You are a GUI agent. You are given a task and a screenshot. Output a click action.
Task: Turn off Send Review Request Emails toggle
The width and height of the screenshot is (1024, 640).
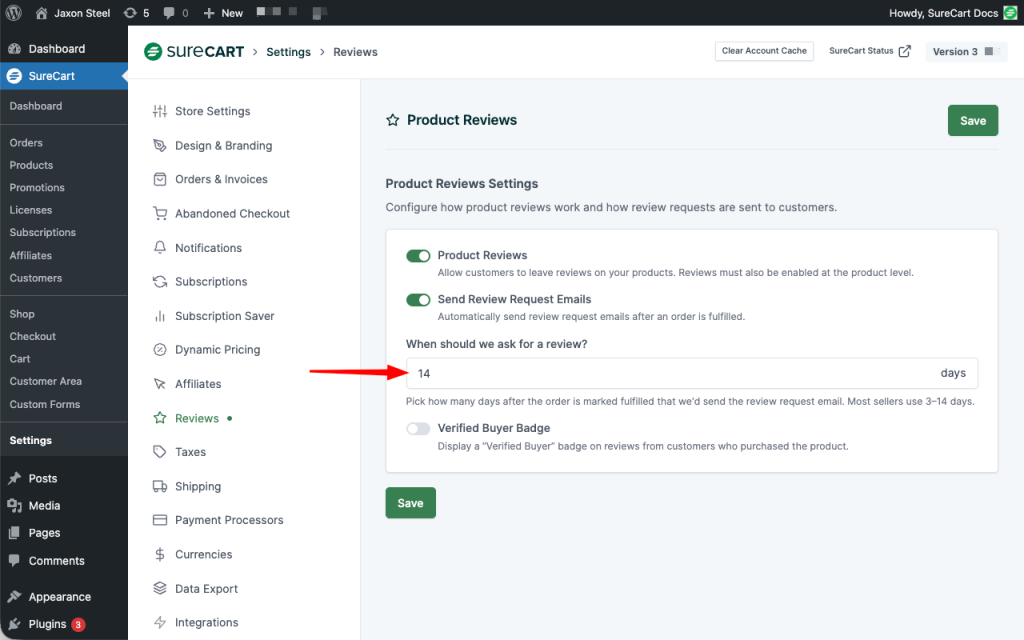(418, 300)
